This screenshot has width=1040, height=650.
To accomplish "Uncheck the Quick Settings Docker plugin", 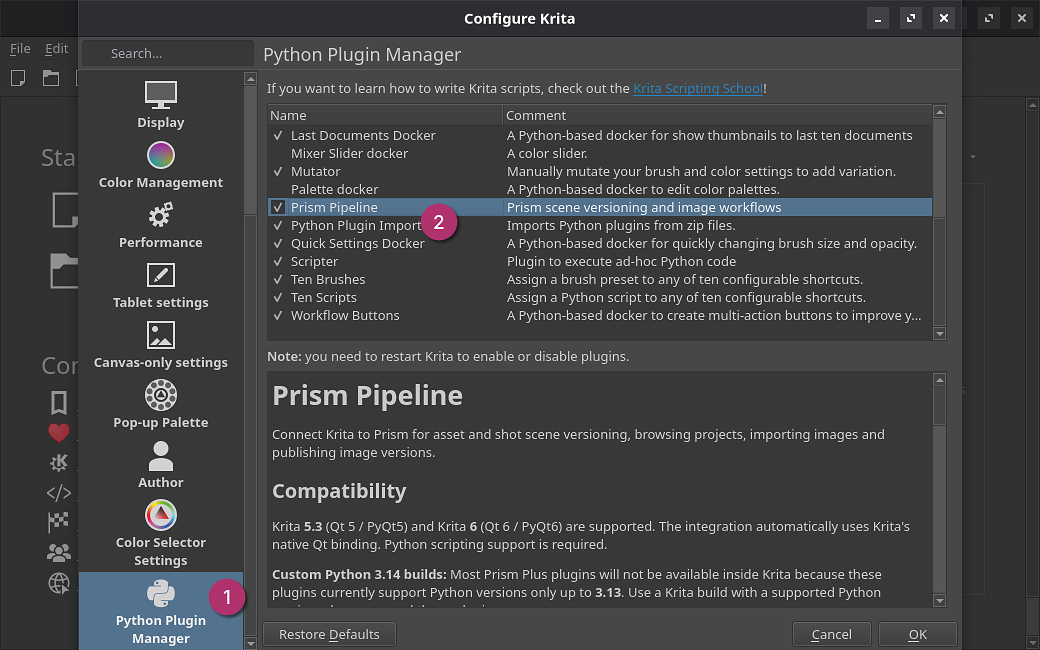I will pos(278,243).
